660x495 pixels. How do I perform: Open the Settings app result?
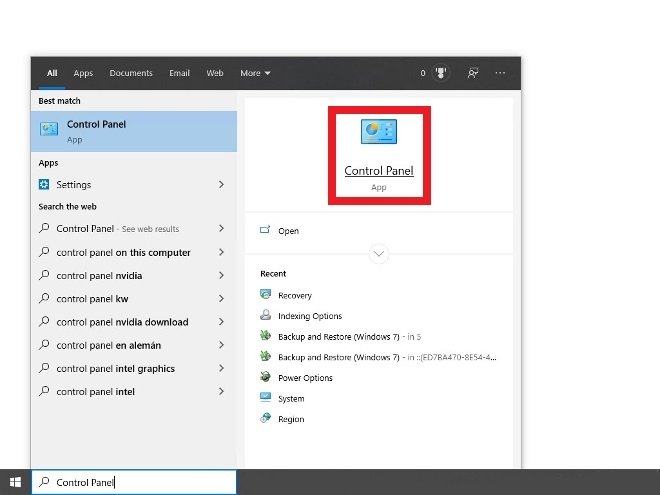[134, 184]
